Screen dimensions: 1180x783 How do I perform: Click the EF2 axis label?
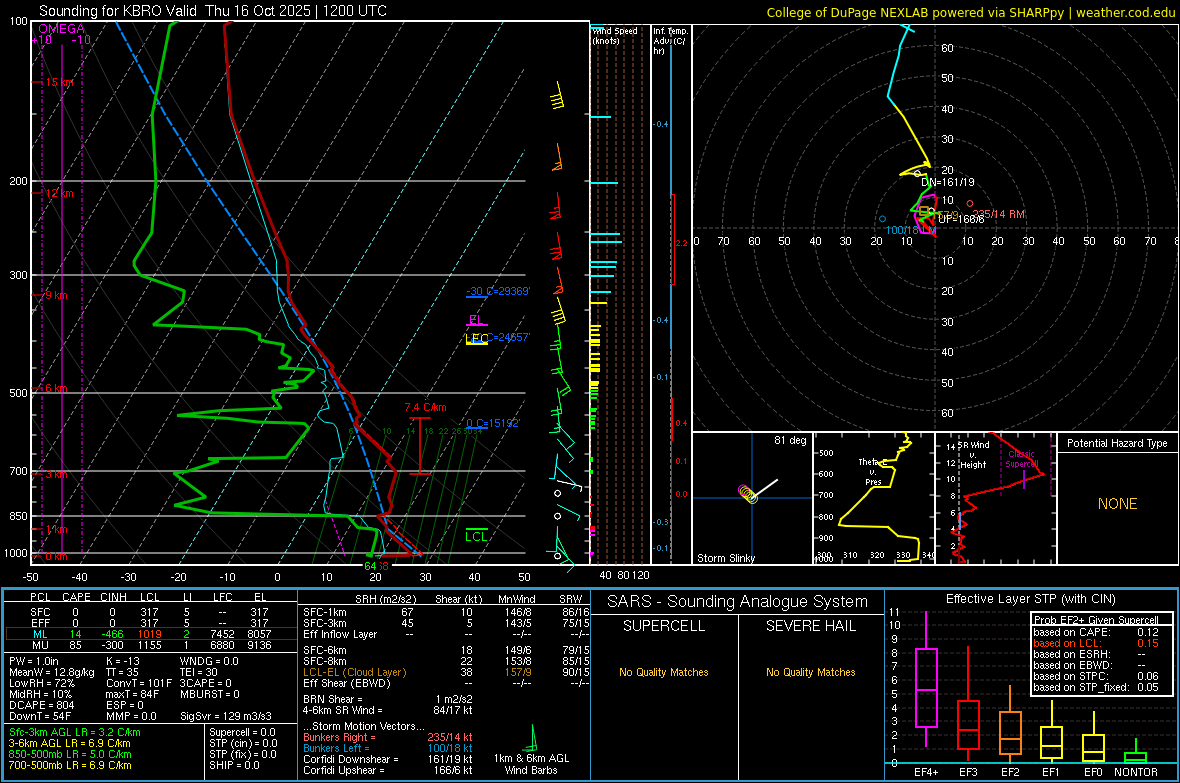click(1010, 772)
